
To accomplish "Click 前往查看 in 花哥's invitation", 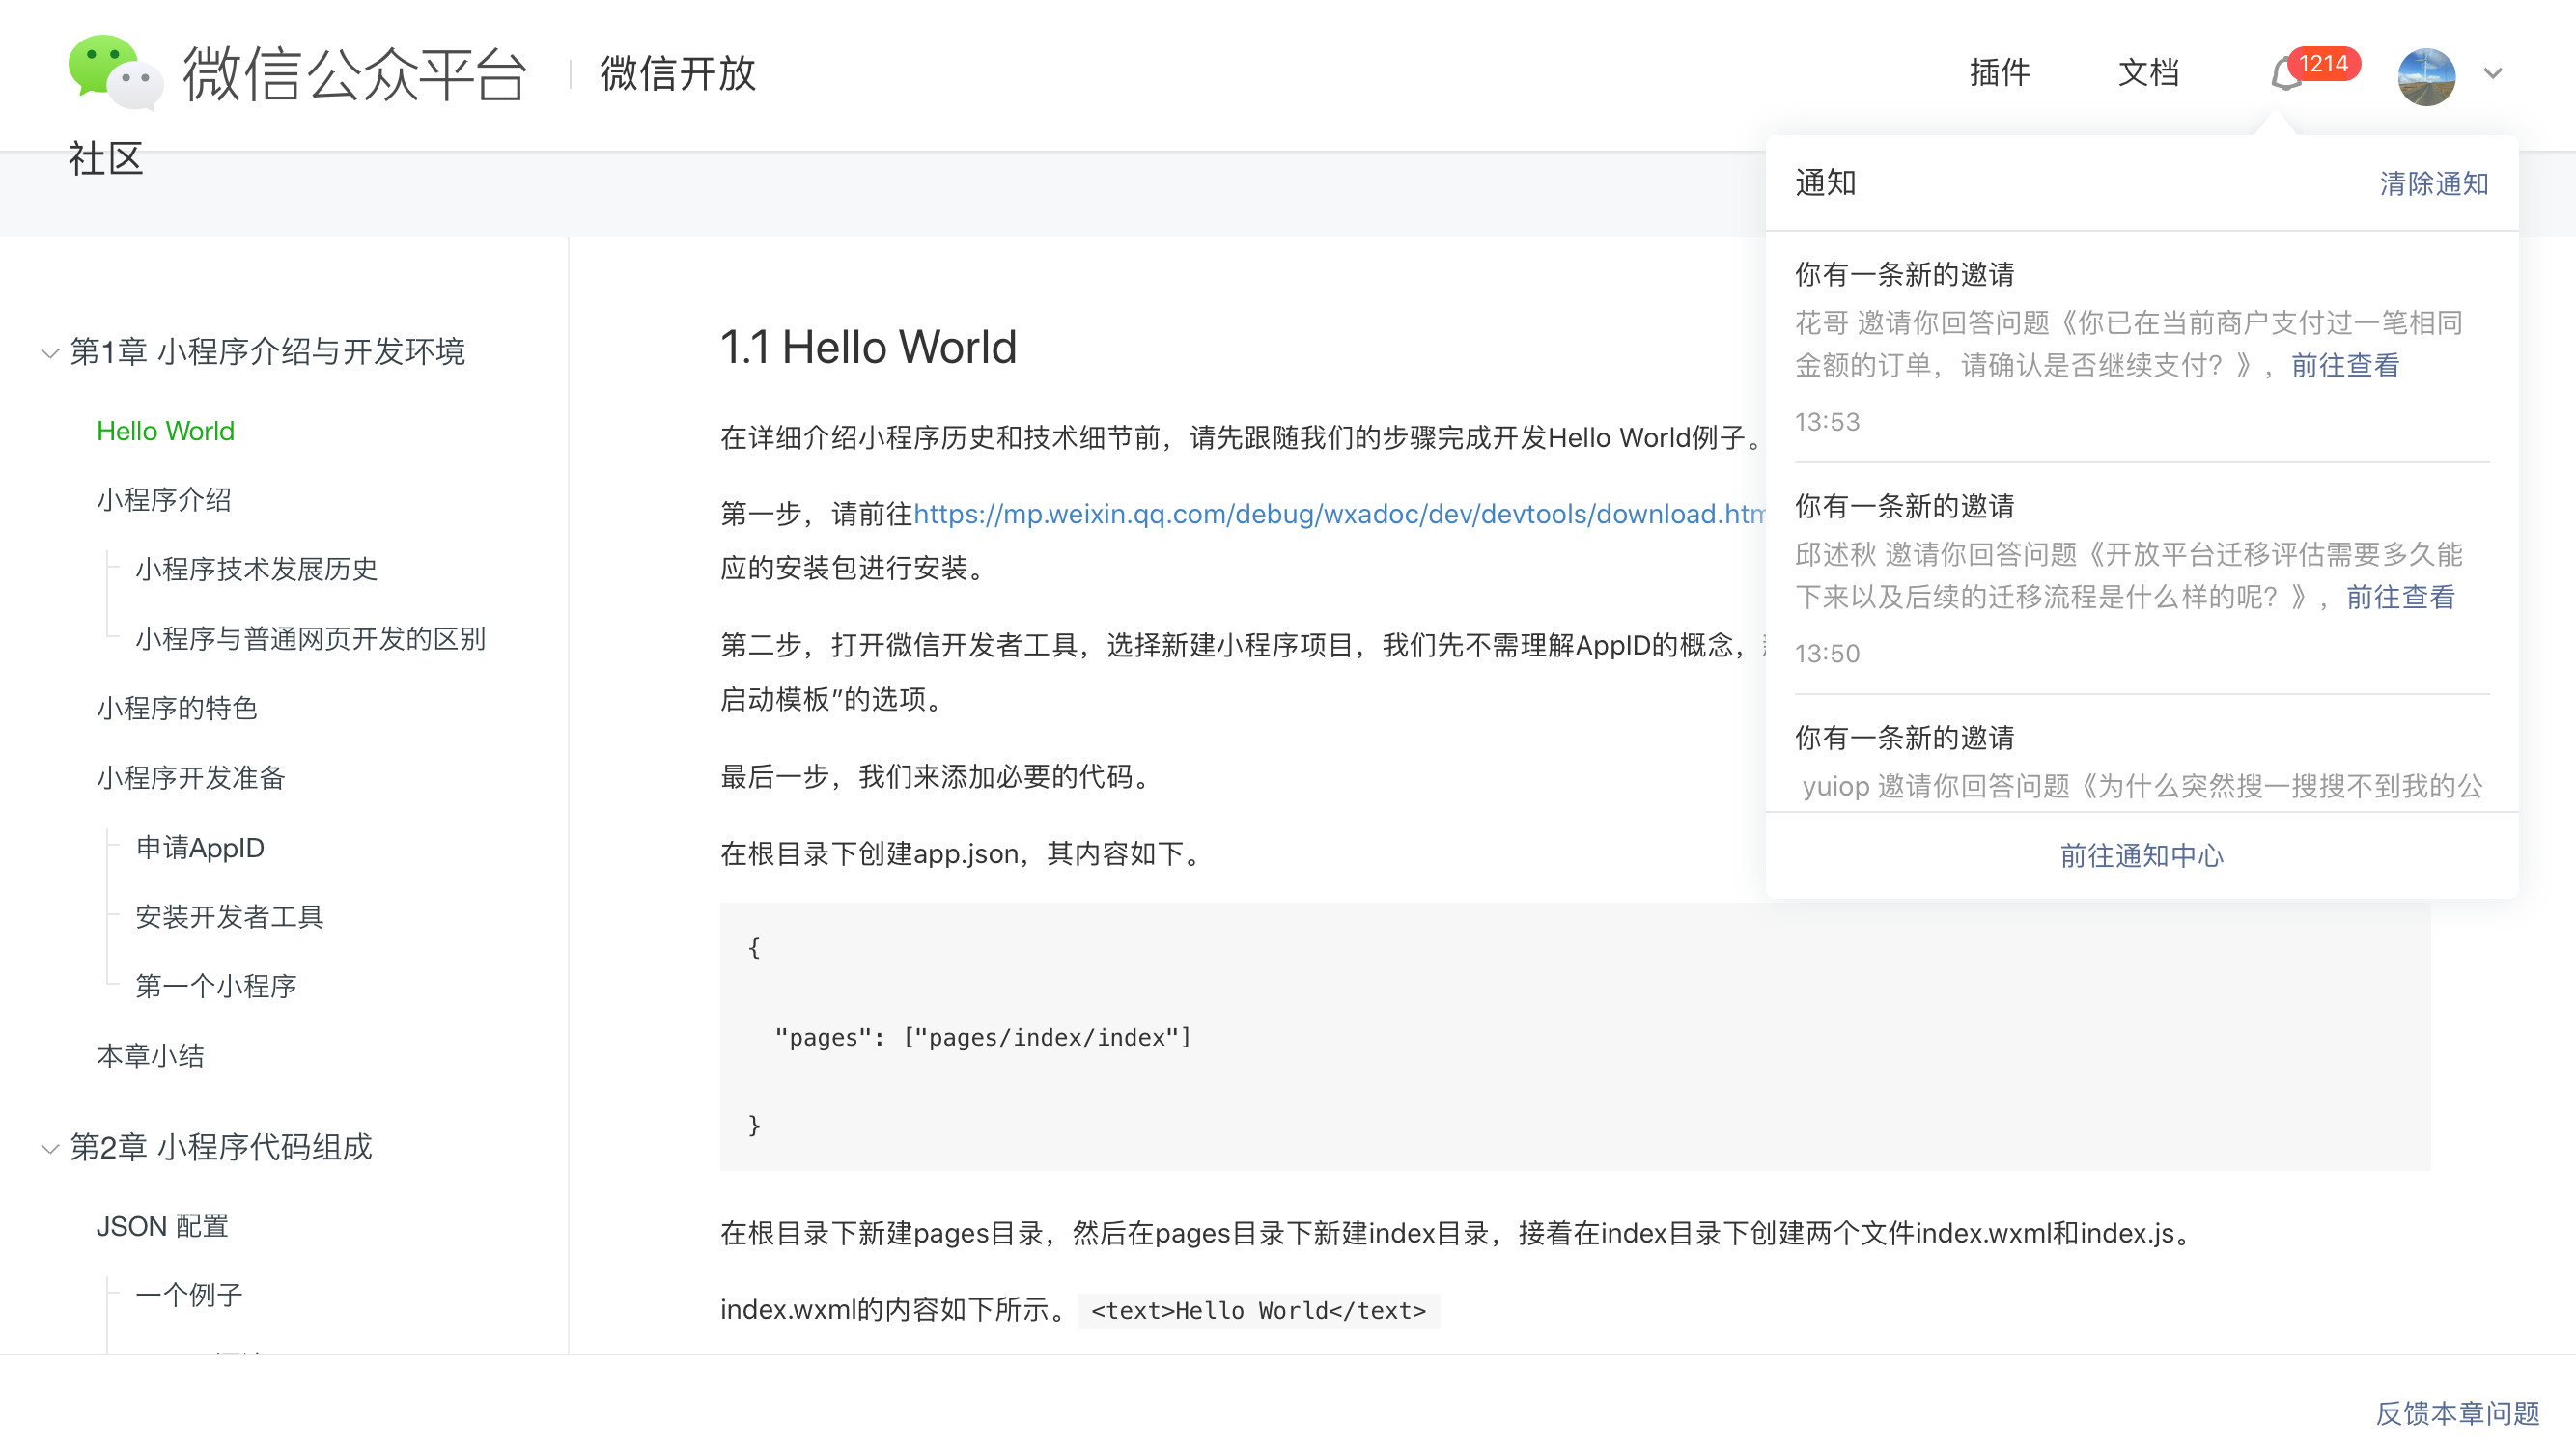I will (2344, 366).
